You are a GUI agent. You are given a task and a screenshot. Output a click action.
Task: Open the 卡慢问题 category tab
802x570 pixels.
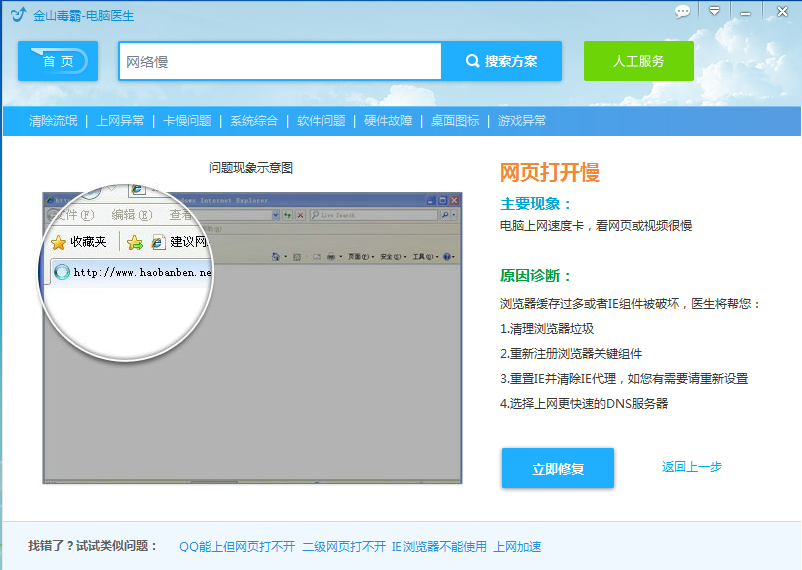coord(187,121)
